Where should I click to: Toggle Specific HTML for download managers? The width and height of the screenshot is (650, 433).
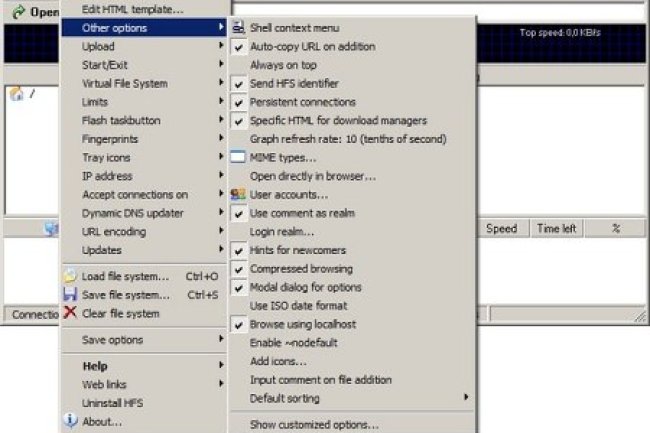coord(353,121)
